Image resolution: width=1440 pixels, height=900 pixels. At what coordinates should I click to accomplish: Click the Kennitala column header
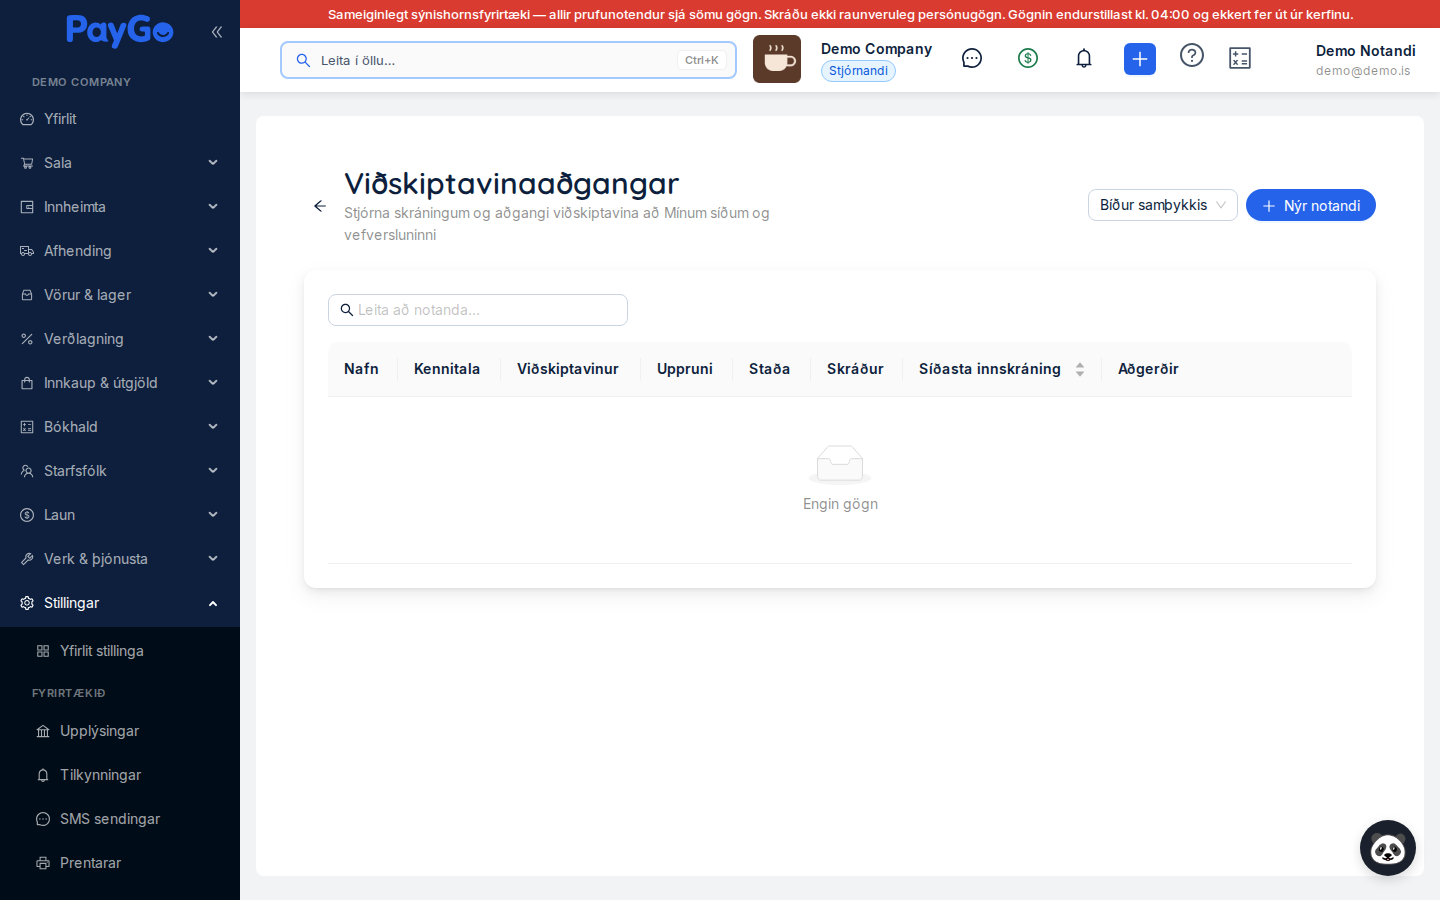[x=447, y=369]
